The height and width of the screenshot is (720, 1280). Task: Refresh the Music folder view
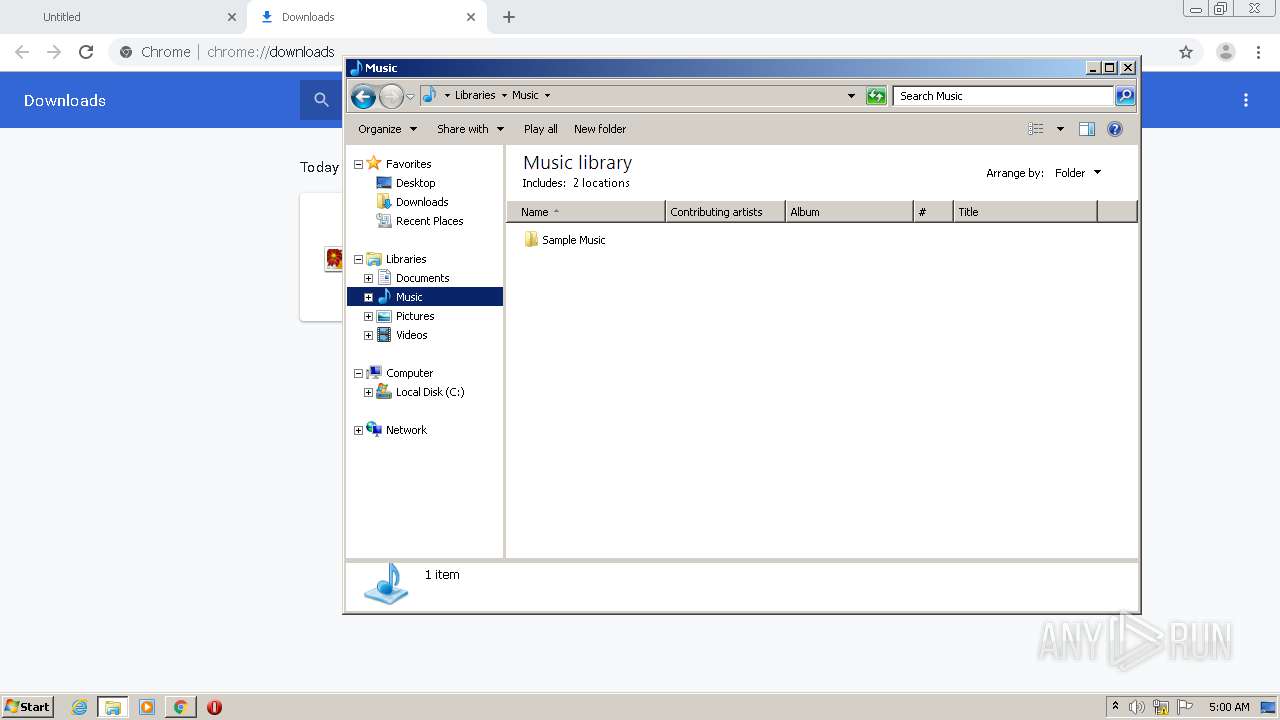point(876,96)
